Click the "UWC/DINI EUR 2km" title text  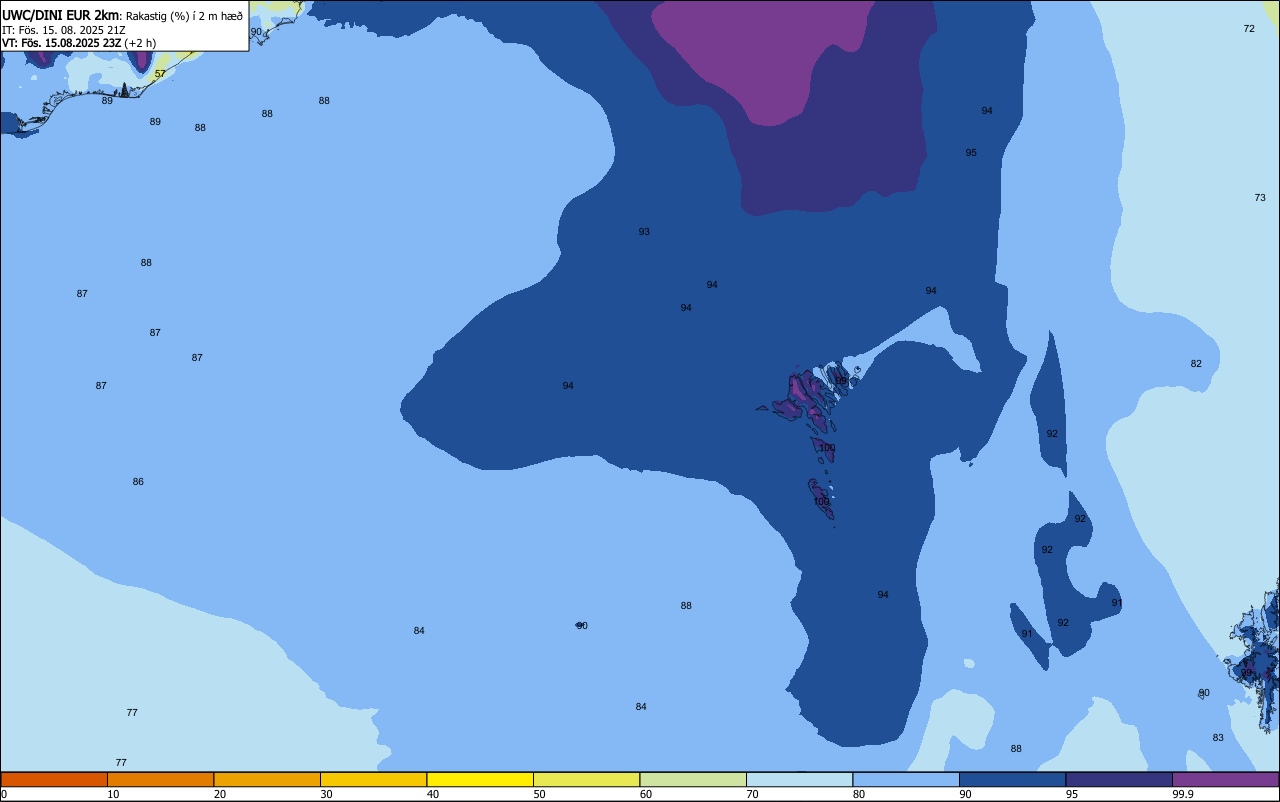click(x=61, y=15)
